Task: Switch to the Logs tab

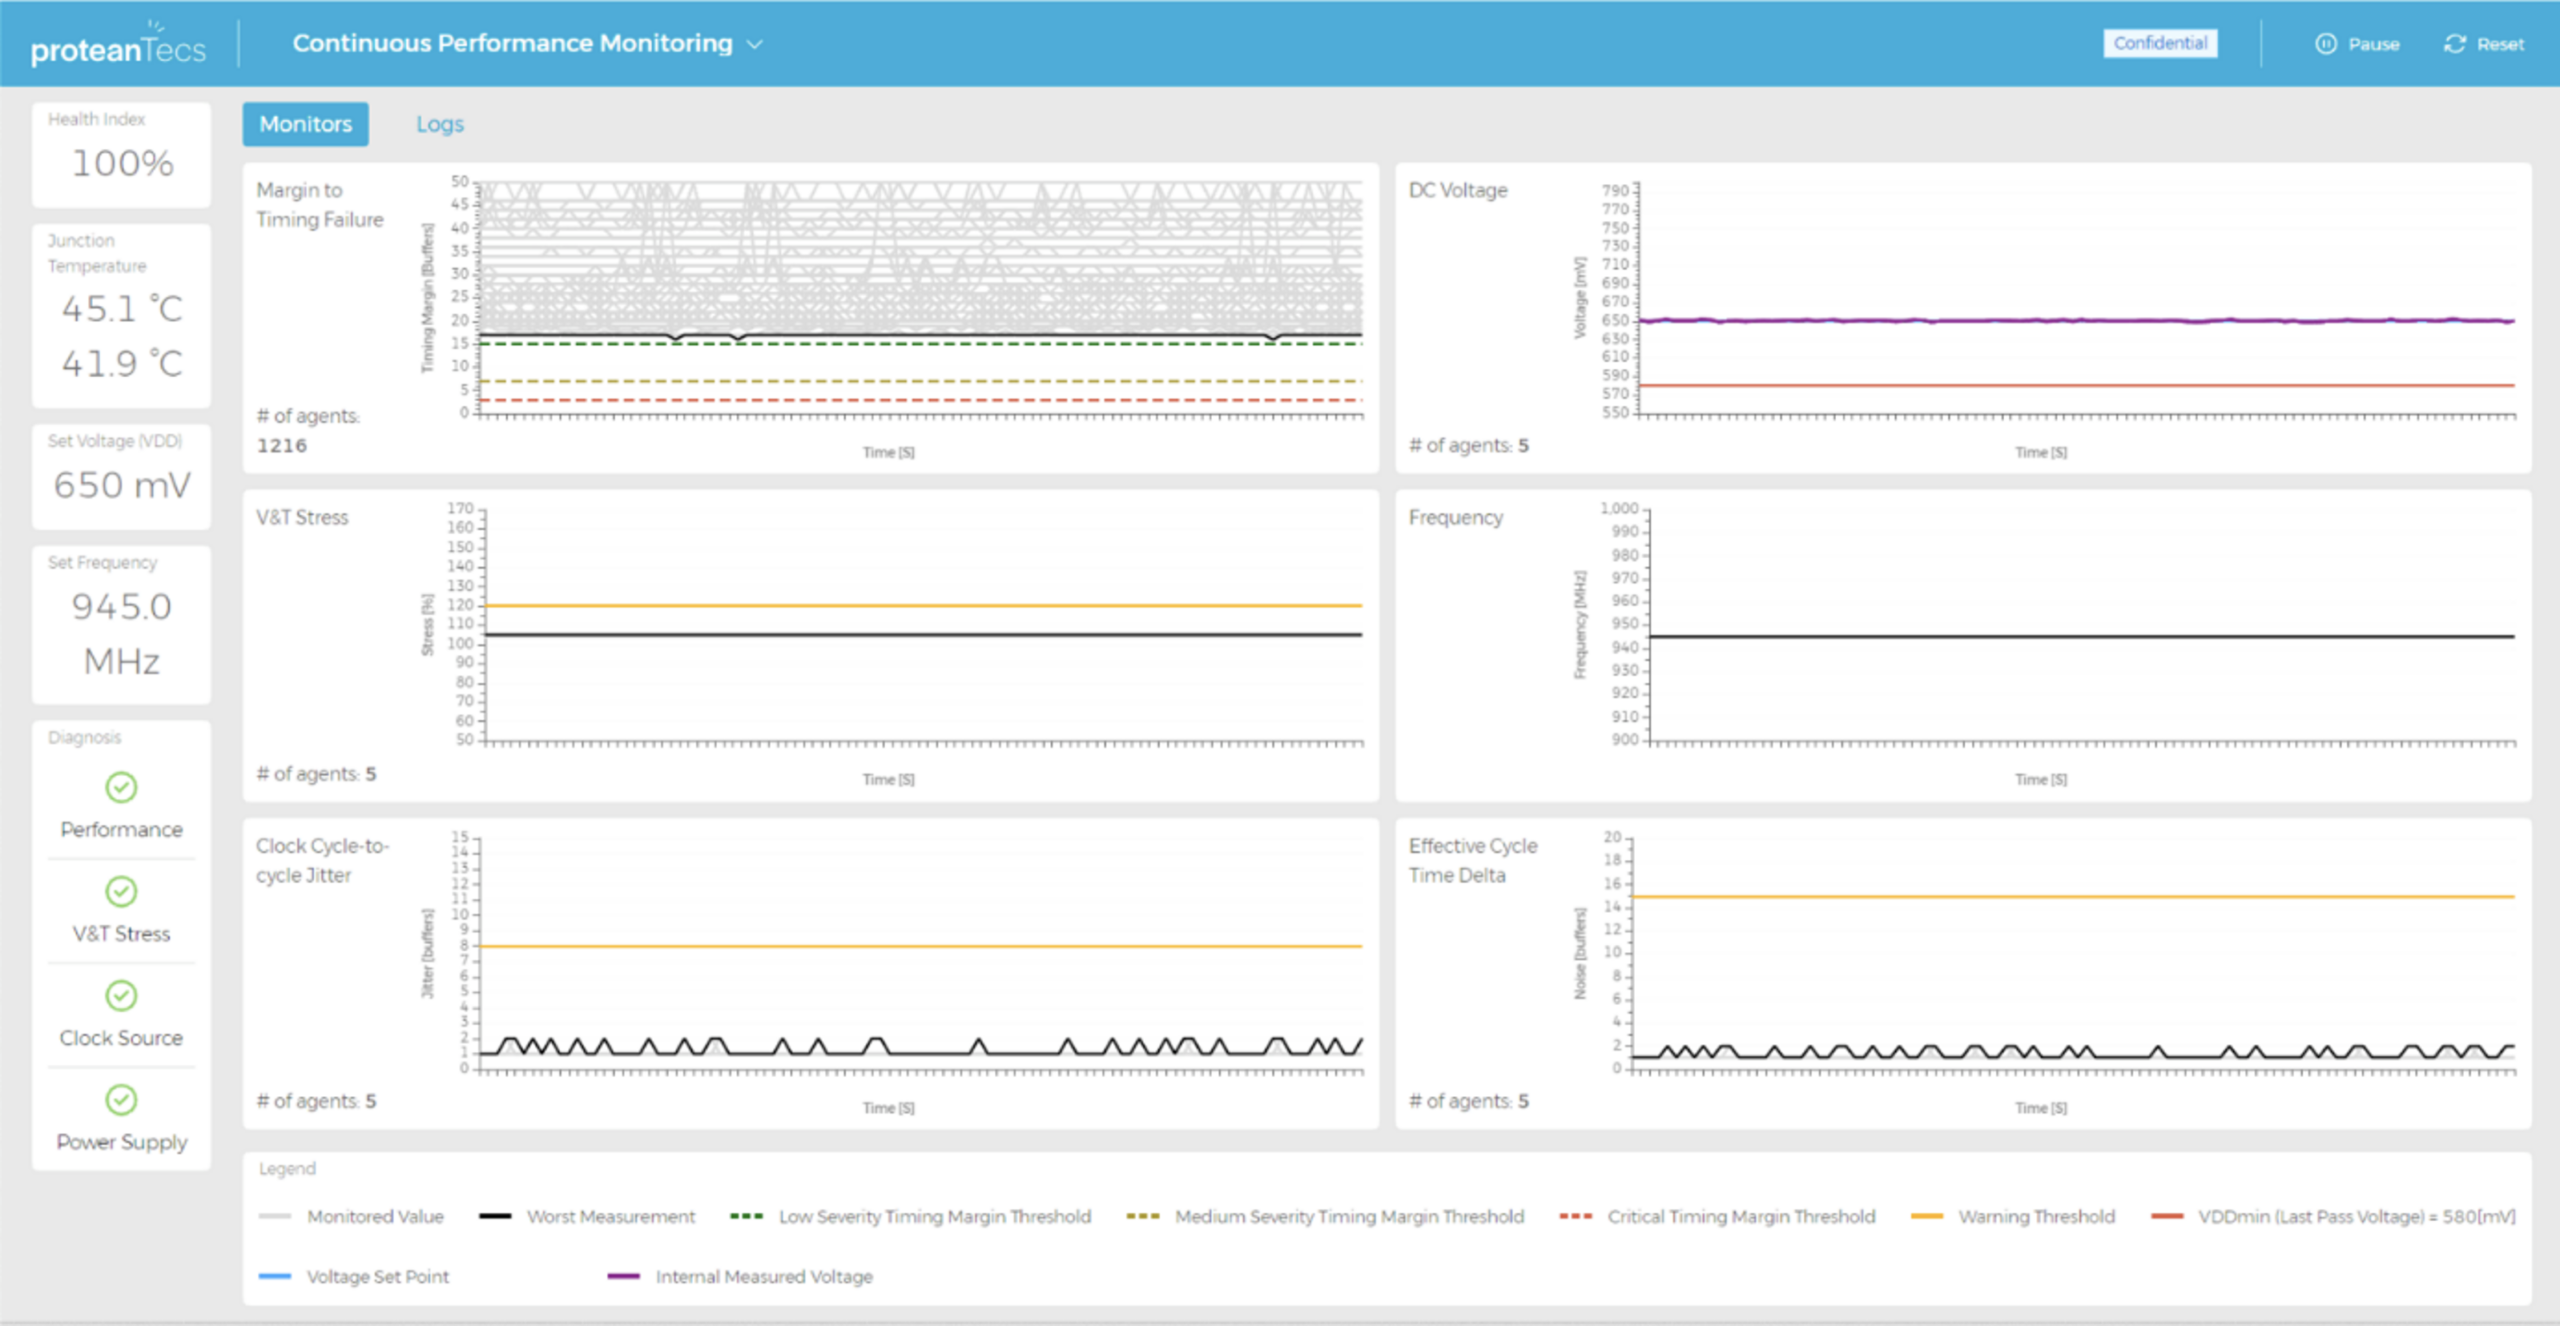Action: (440, 123)
